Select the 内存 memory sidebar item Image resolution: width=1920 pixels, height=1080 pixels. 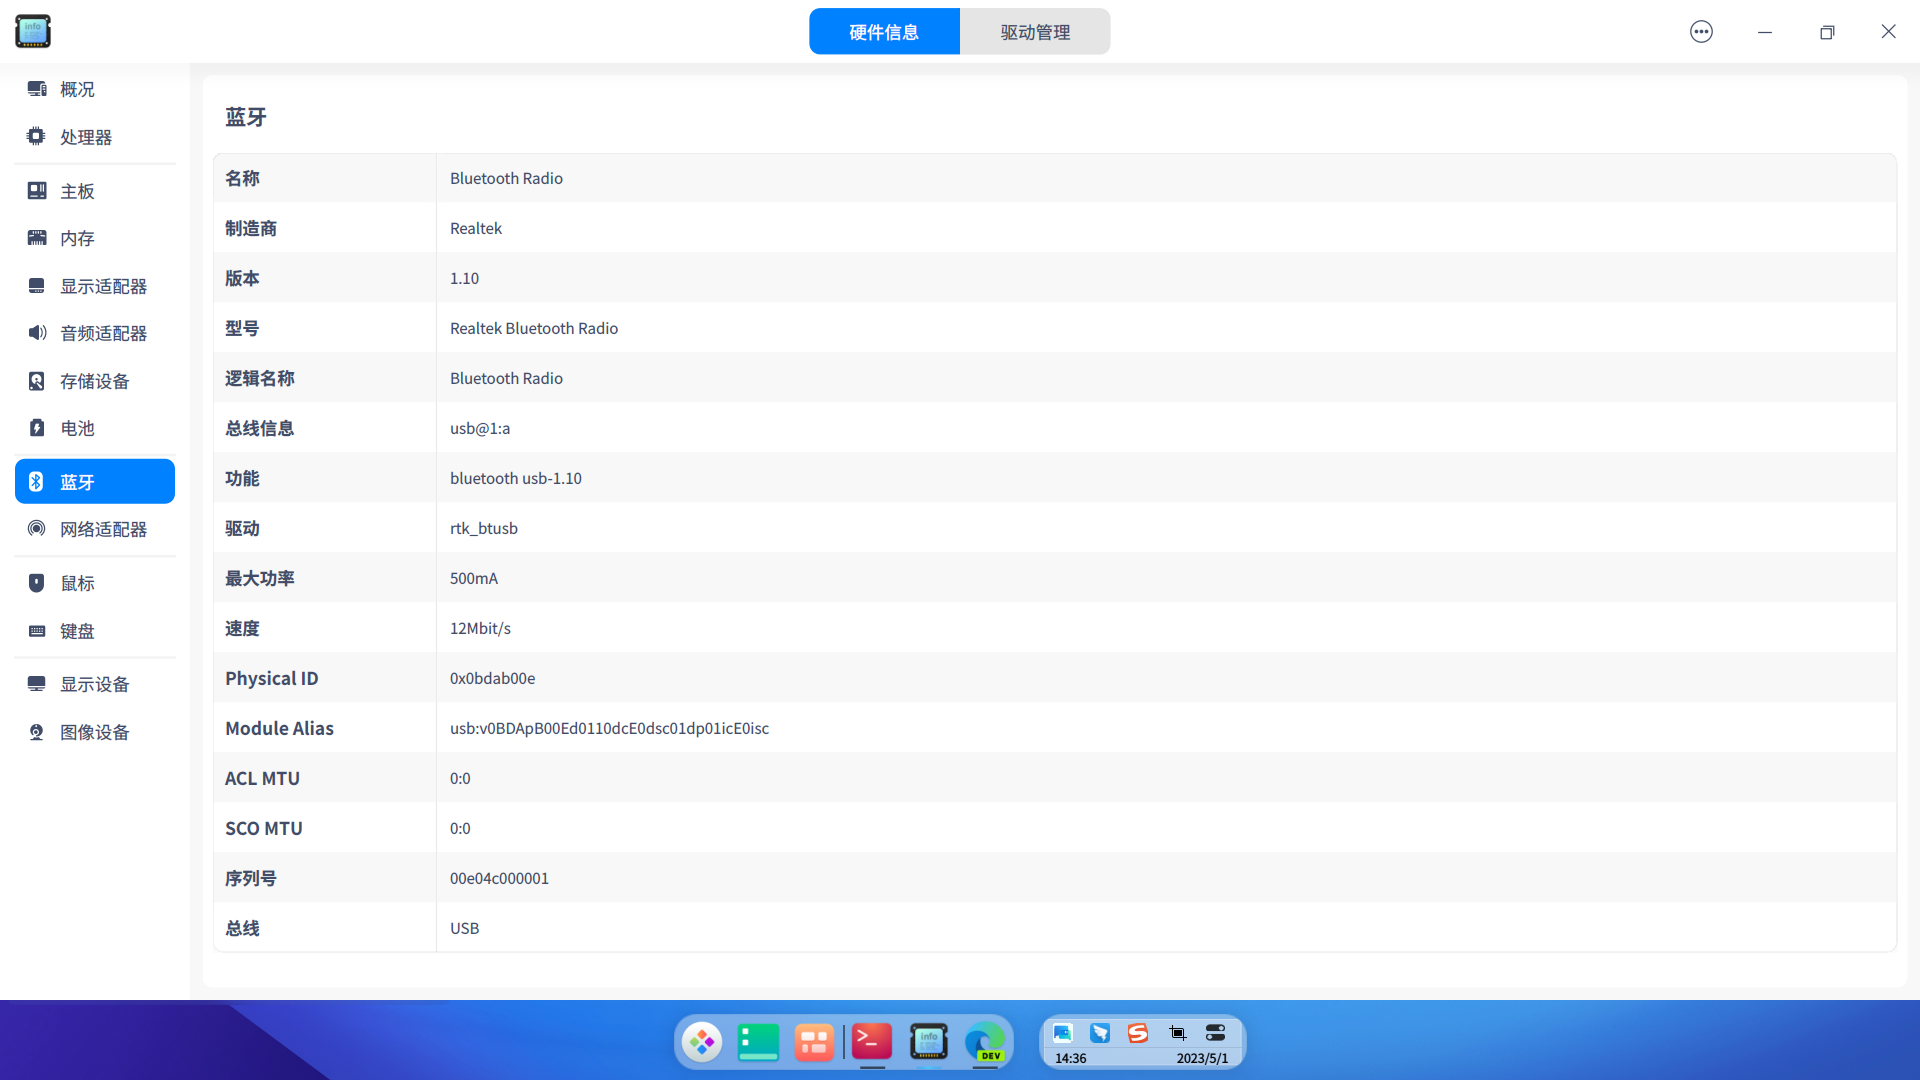coord(77,238)
